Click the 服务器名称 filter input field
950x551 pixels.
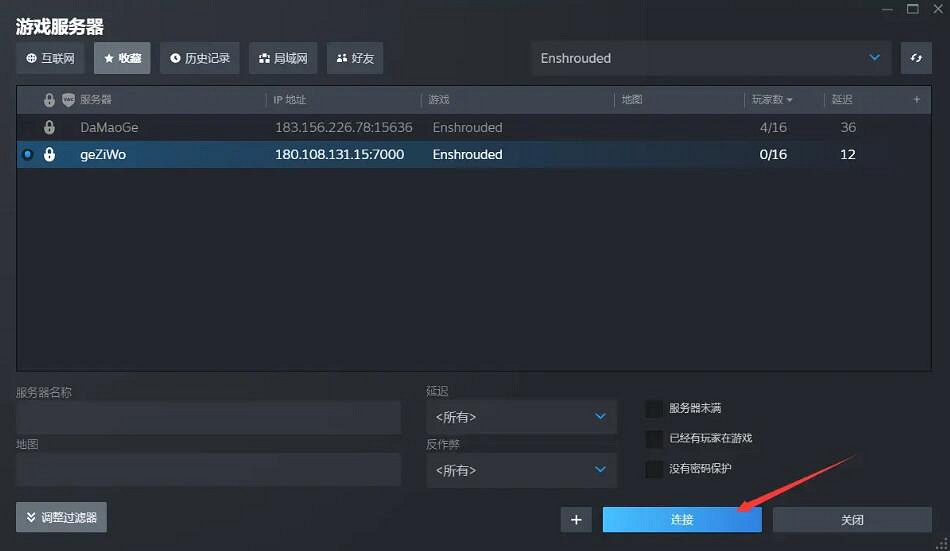click(208, 417)
